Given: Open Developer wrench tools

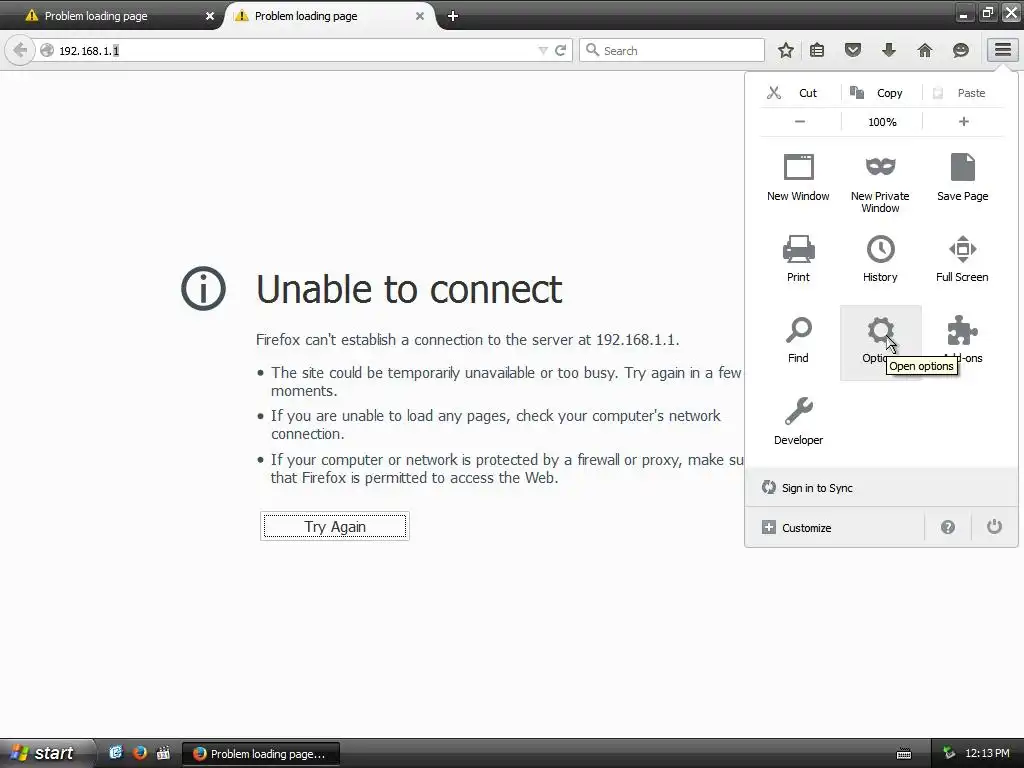Looking at the screenshot, I should pos(798,421).
